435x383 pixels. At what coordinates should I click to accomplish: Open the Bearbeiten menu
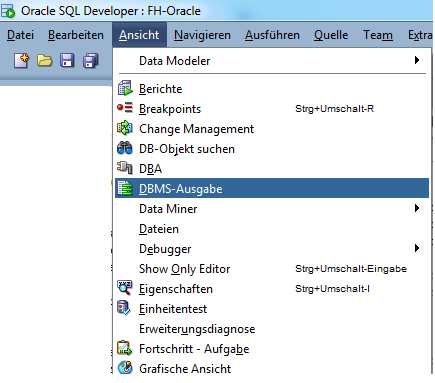pos(76,35)
